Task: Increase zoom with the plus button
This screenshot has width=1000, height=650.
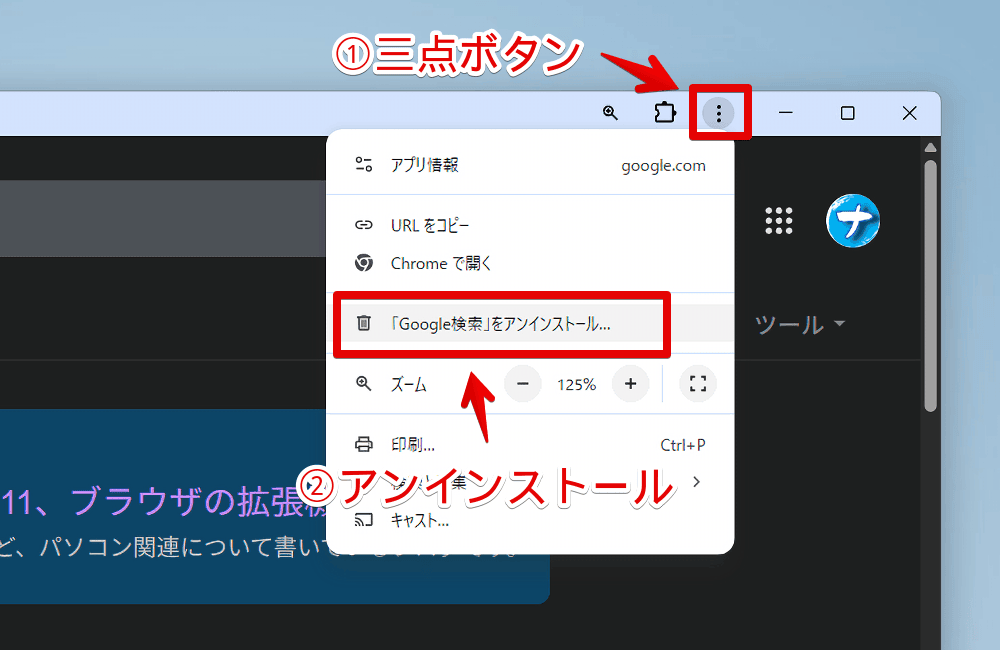Action: 631,384
